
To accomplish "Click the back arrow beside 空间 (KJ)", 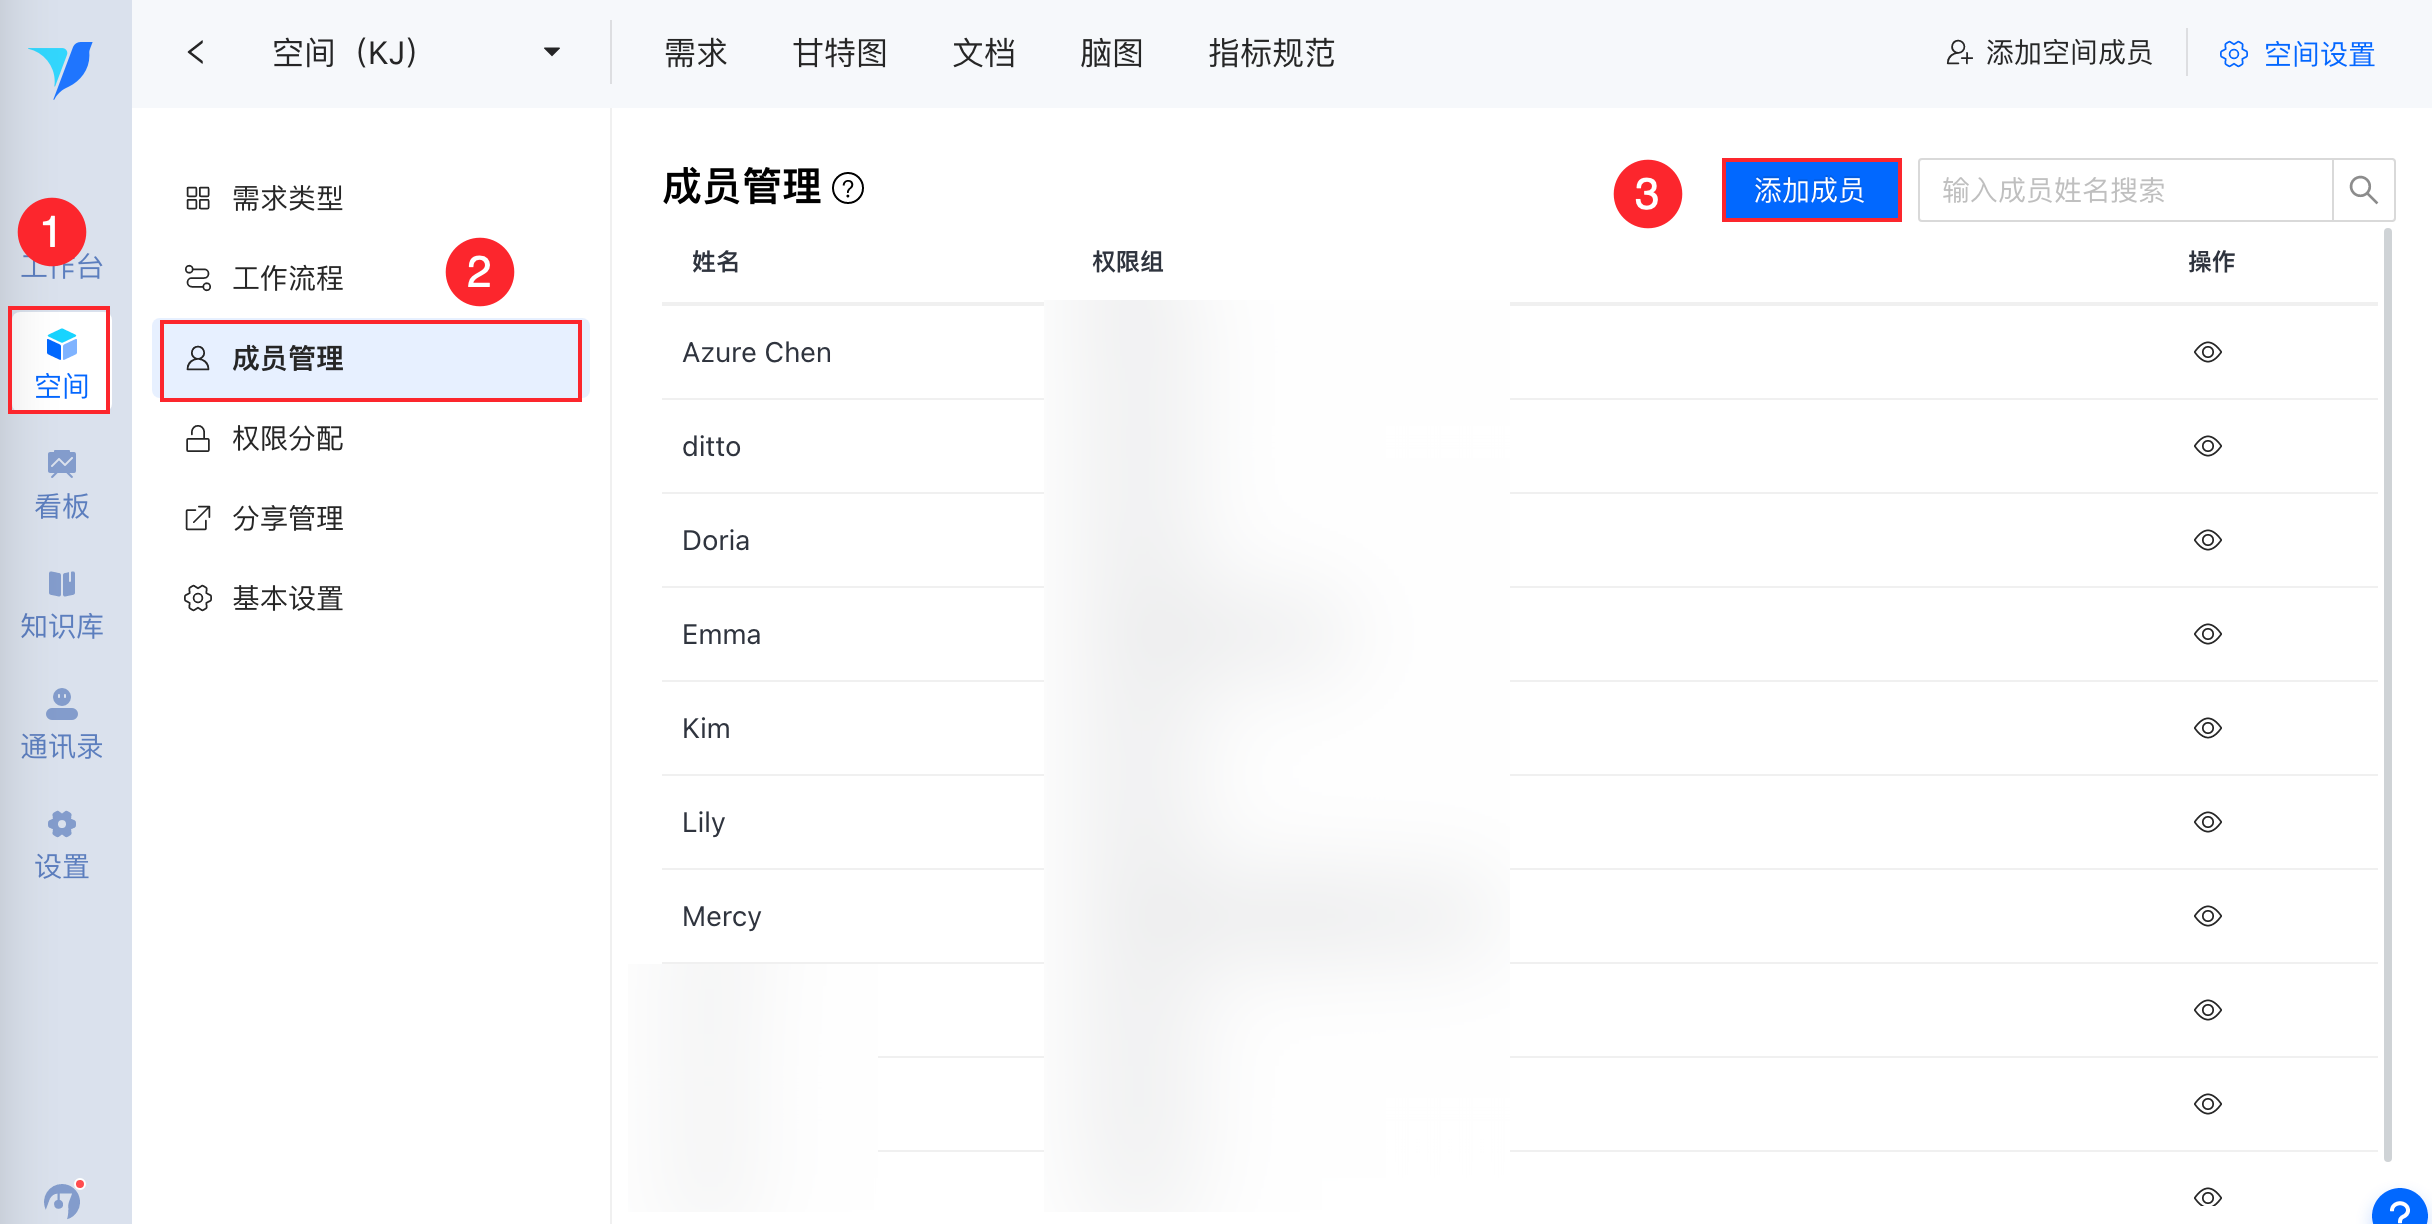I will [x=196, y=53].
